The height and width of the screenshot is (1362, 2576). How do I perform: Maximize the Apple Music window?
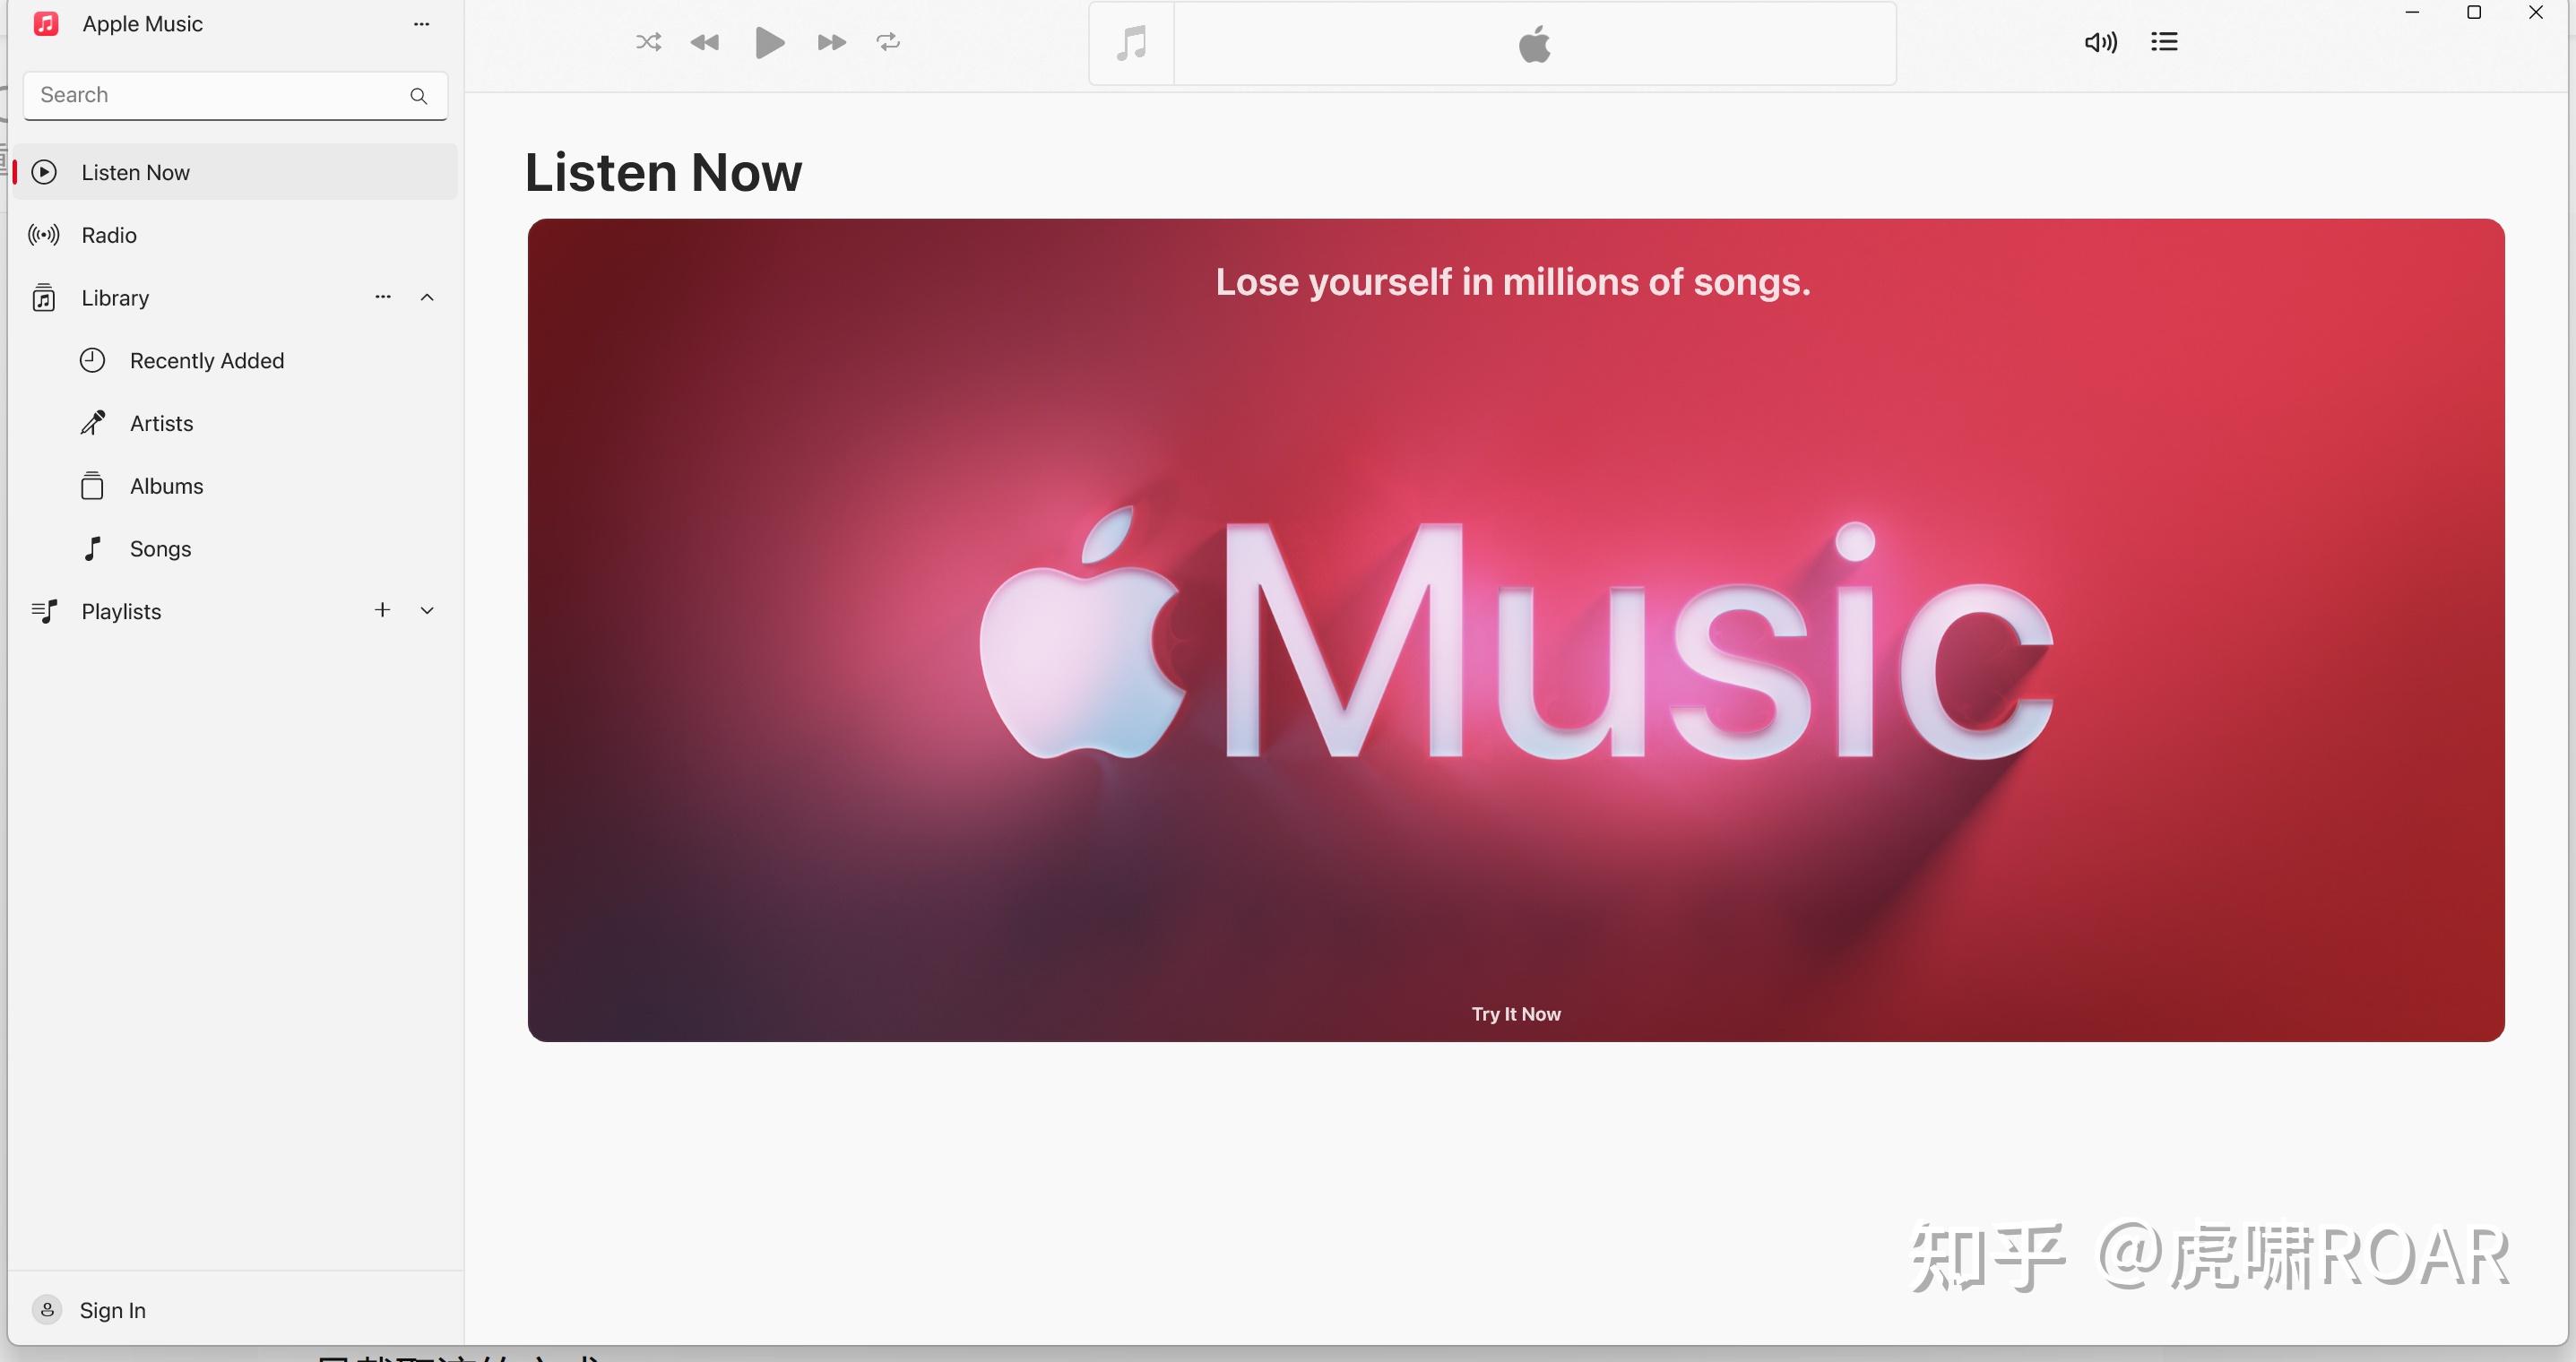[2474, 12]
